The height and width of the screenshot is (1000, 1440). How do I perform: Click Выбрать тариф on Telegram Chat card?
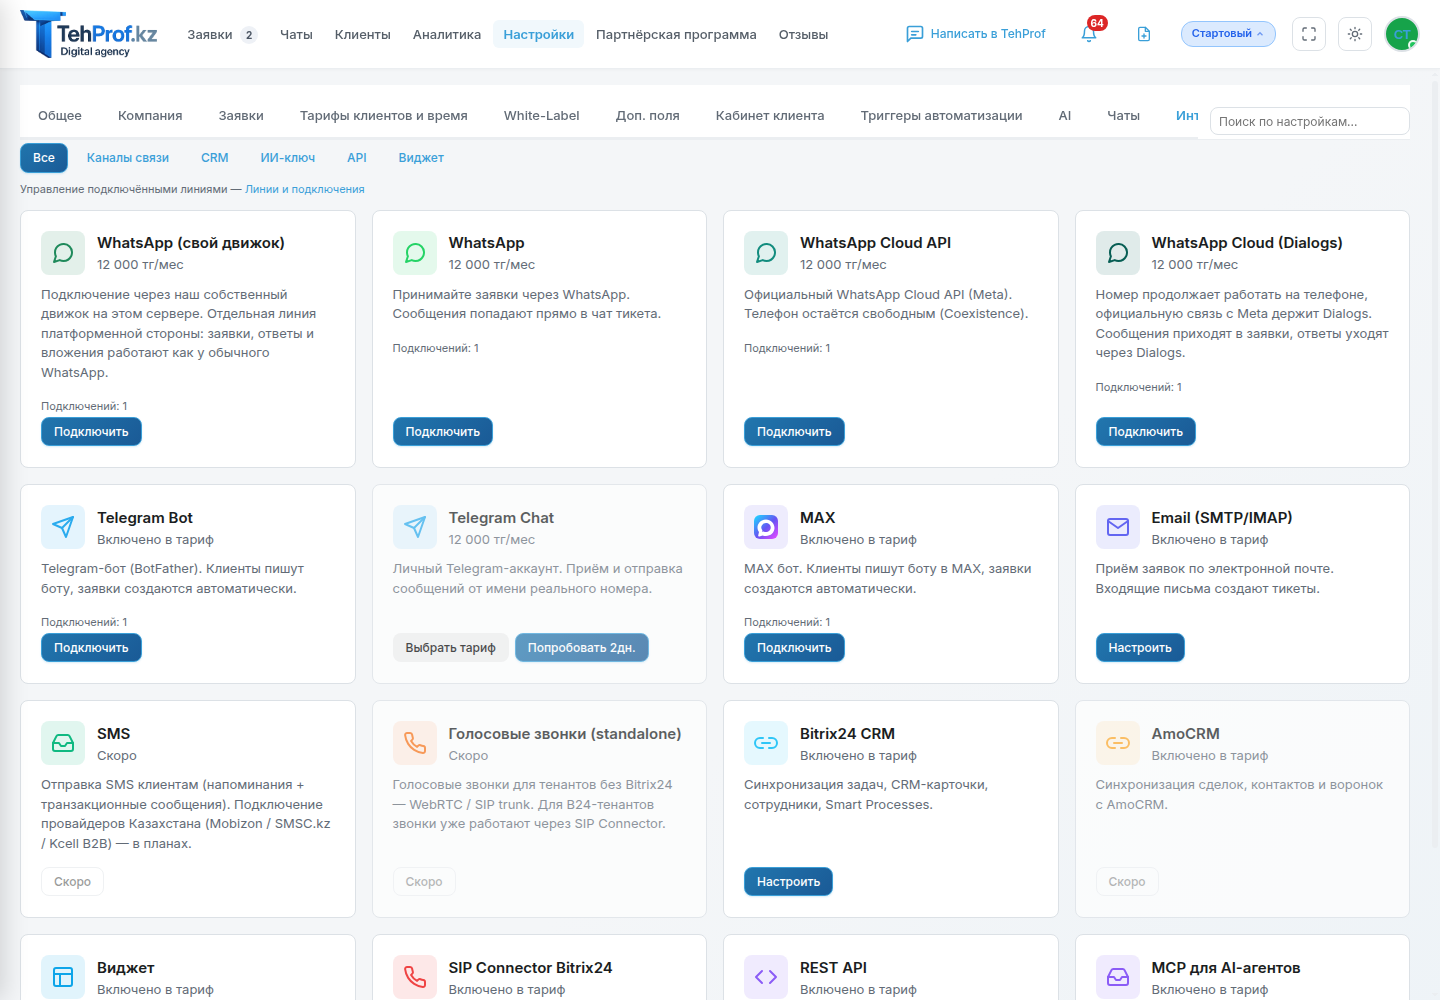pos(451,648)
